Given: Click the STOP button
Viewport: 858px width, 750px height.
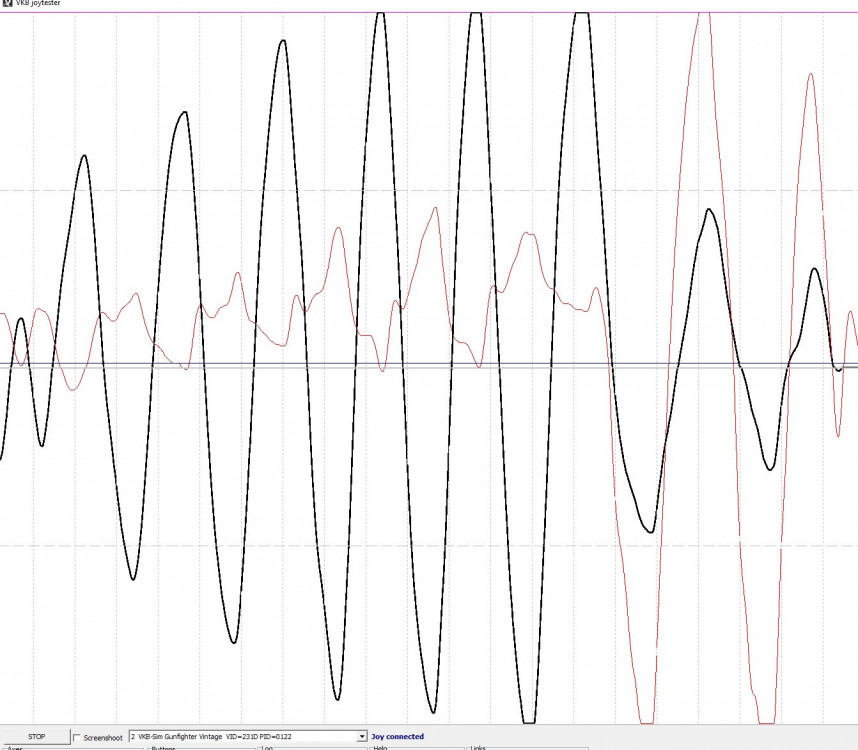Looking at the screenshot, I should (36, 736).
